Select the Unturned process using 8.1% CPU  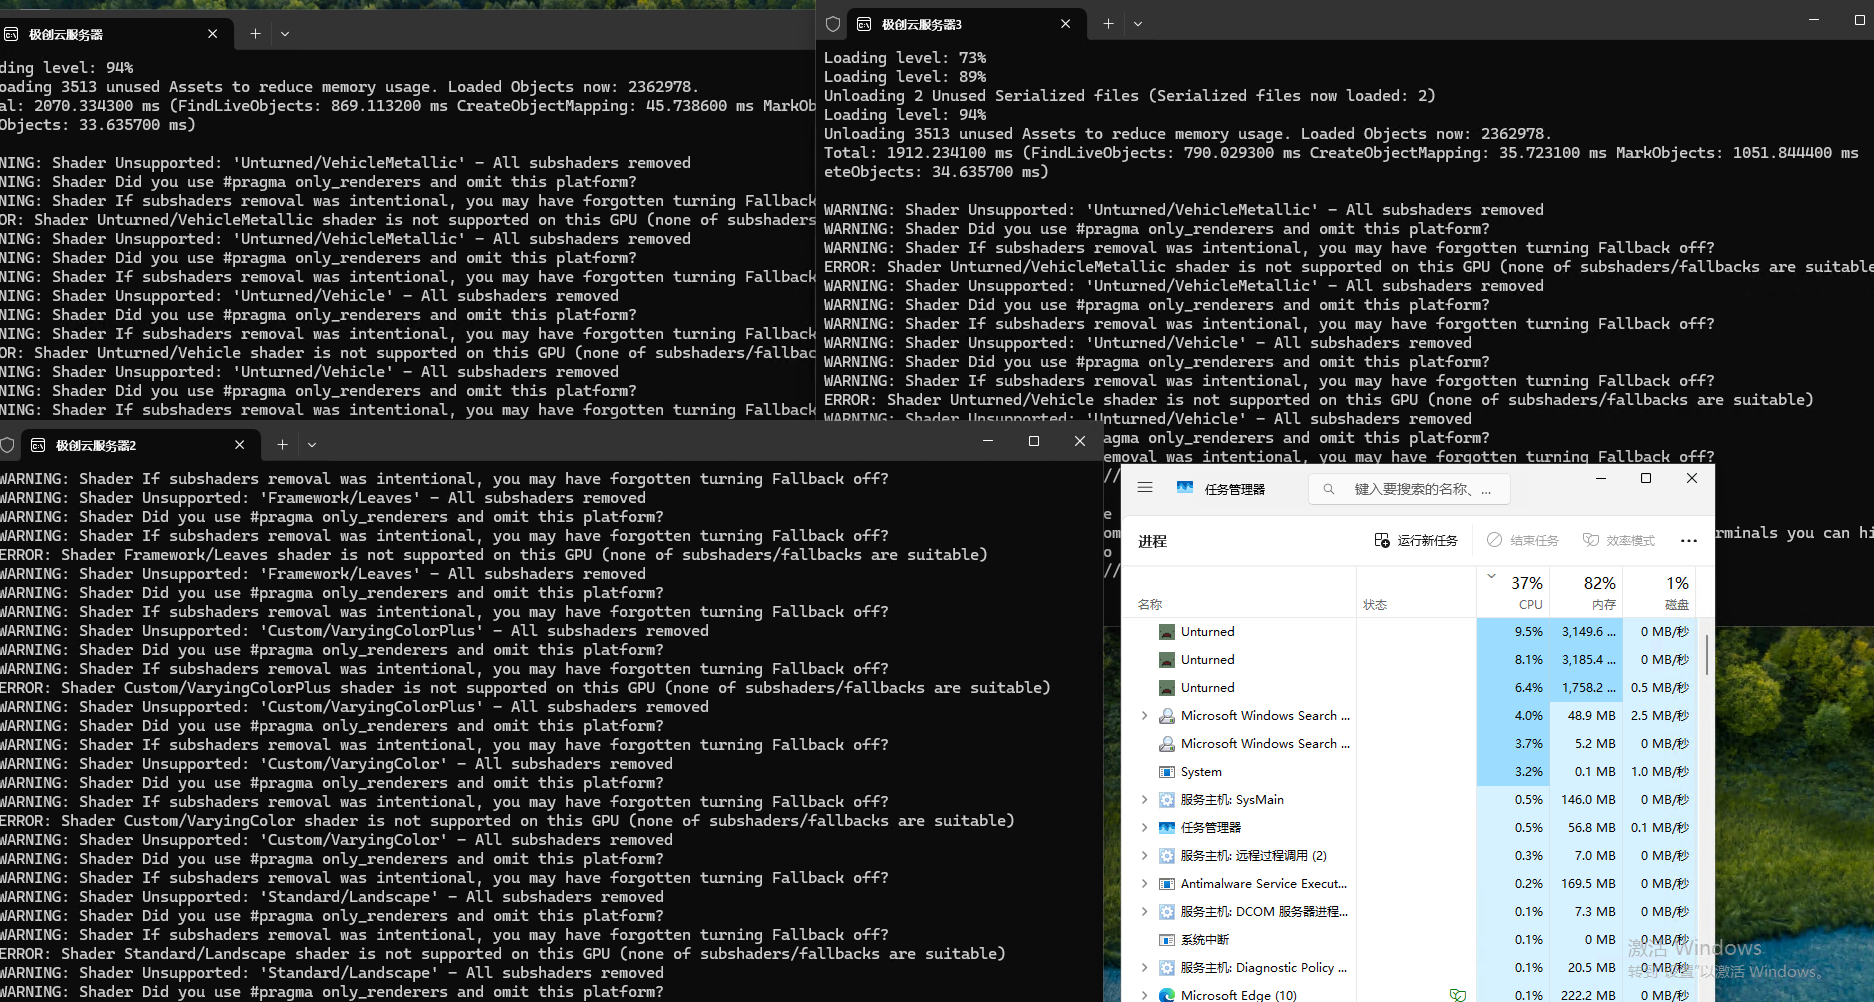[x=1409, y=660]
